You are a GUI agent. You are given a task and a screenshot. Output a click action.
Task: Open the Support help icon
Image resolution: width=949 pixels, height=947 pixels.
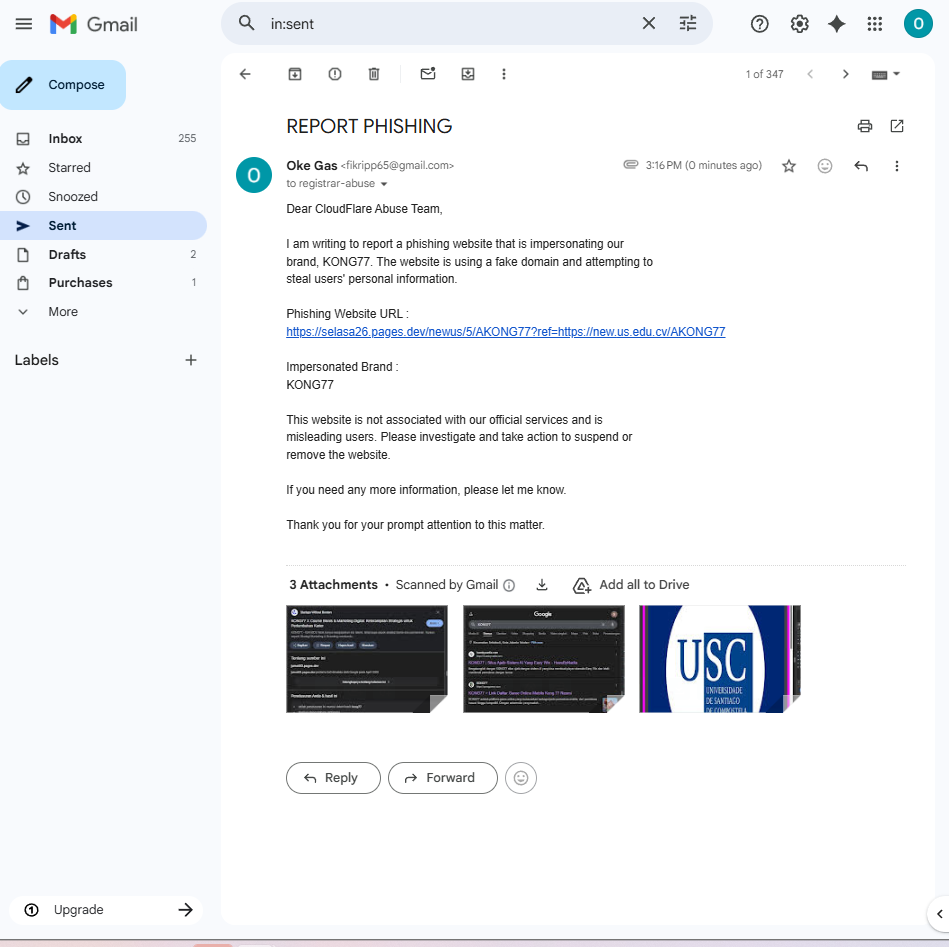click(x=760, y=24)
